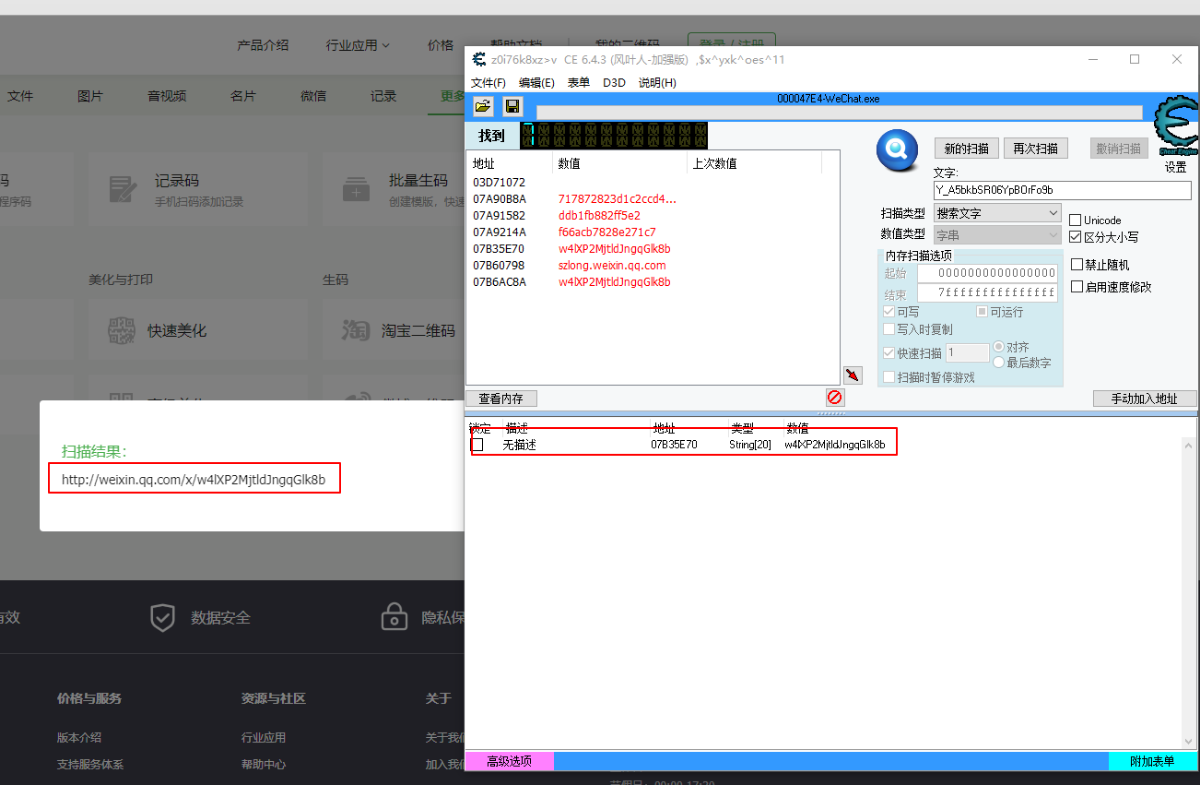Select the 最后数字 last digits radio button
Screen dimensions: 1200x785
click(x=998, y=362)
